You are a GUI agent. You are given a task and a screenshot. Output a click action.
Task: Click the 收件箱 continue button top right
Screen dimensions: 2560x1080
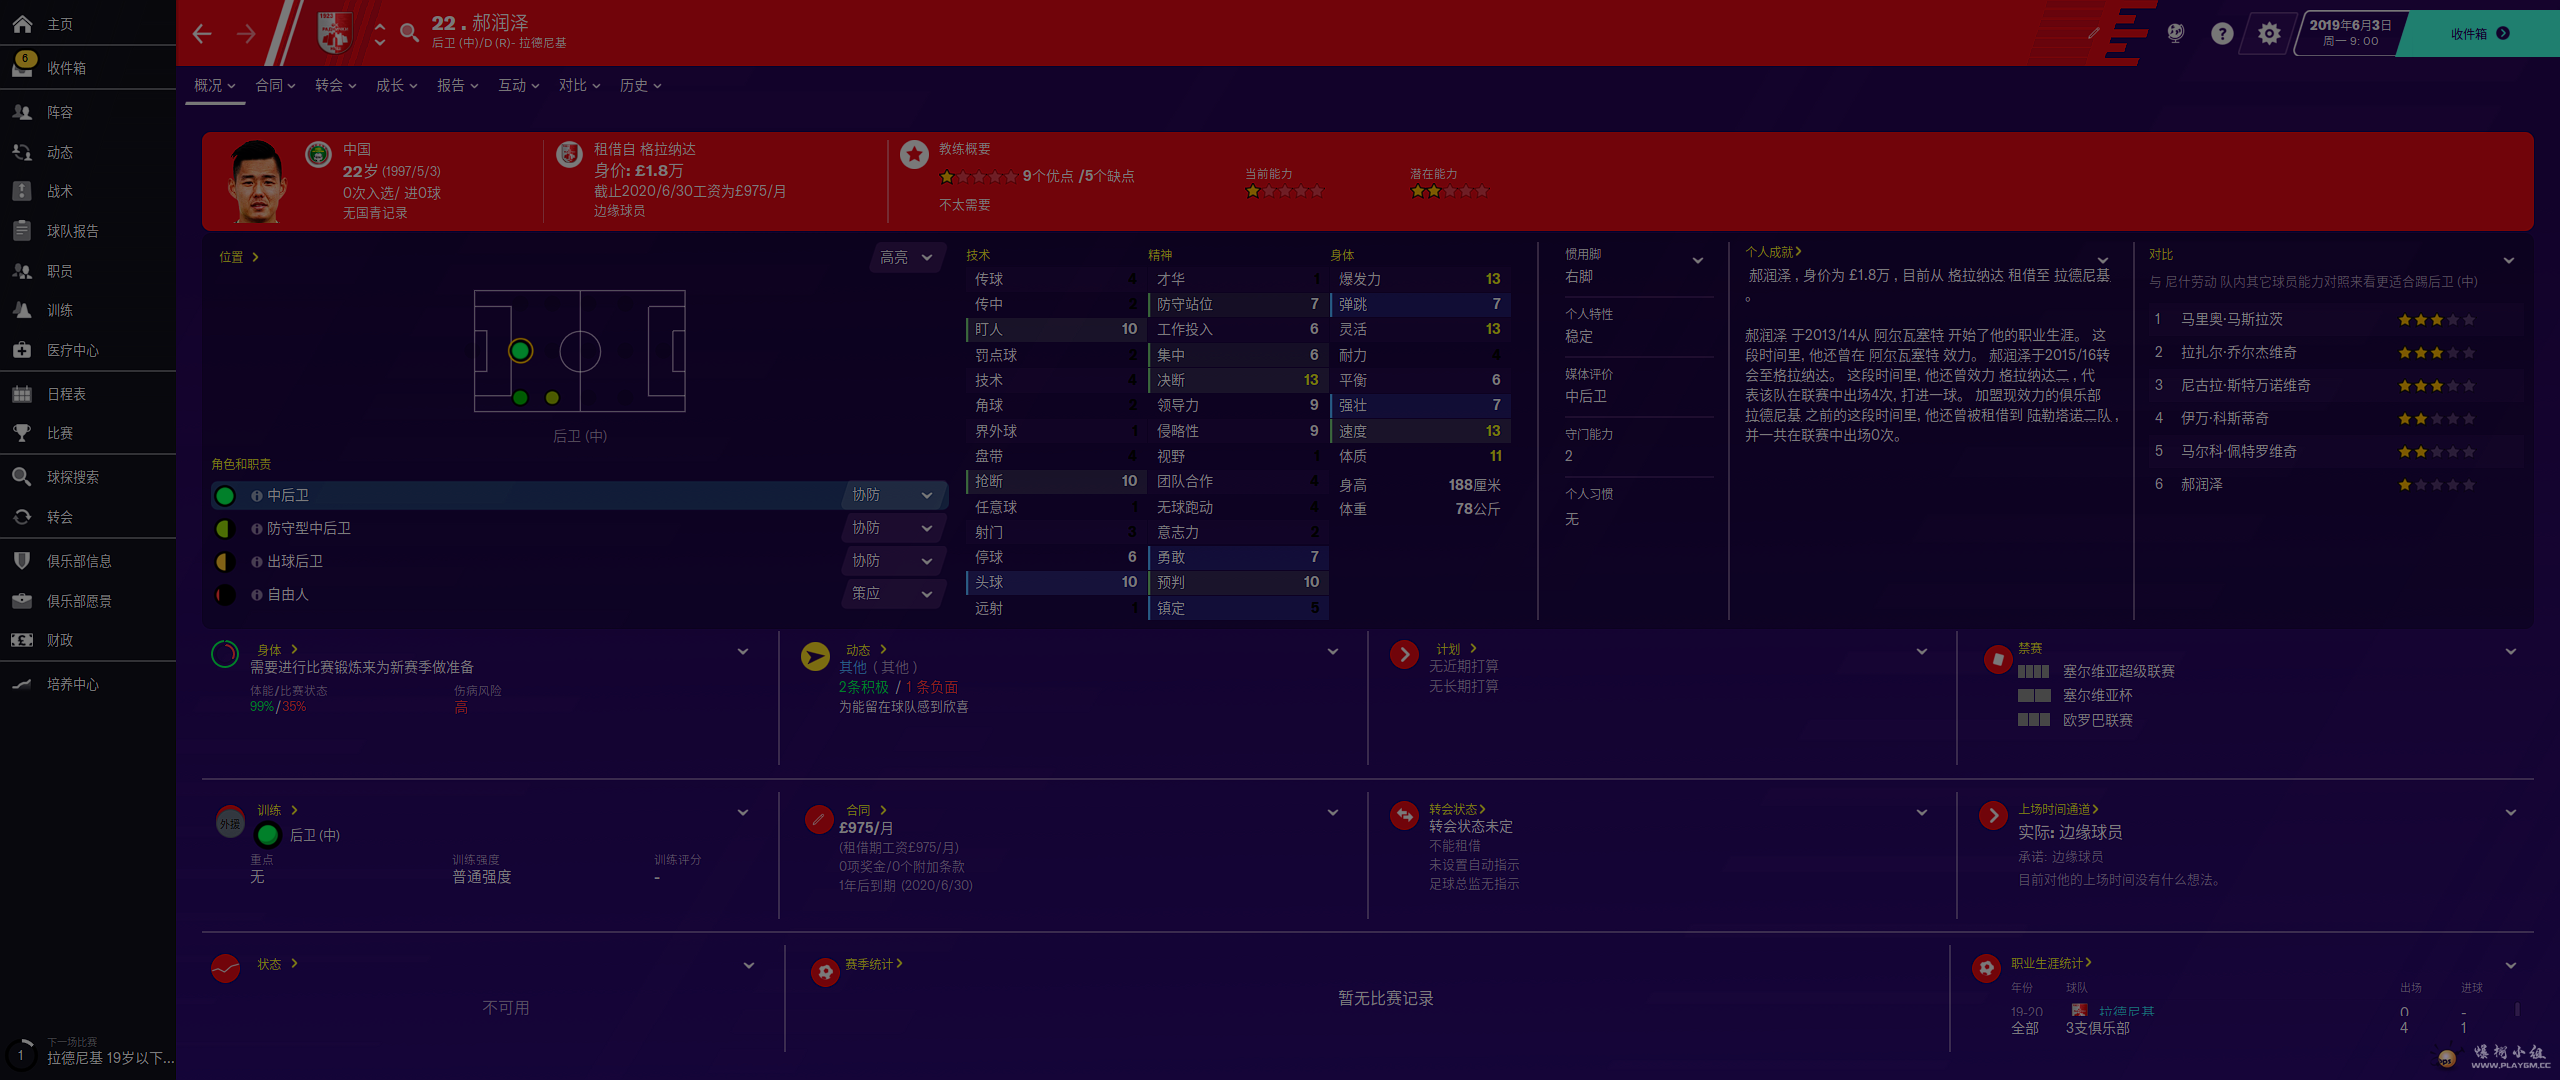[2480, 33]
